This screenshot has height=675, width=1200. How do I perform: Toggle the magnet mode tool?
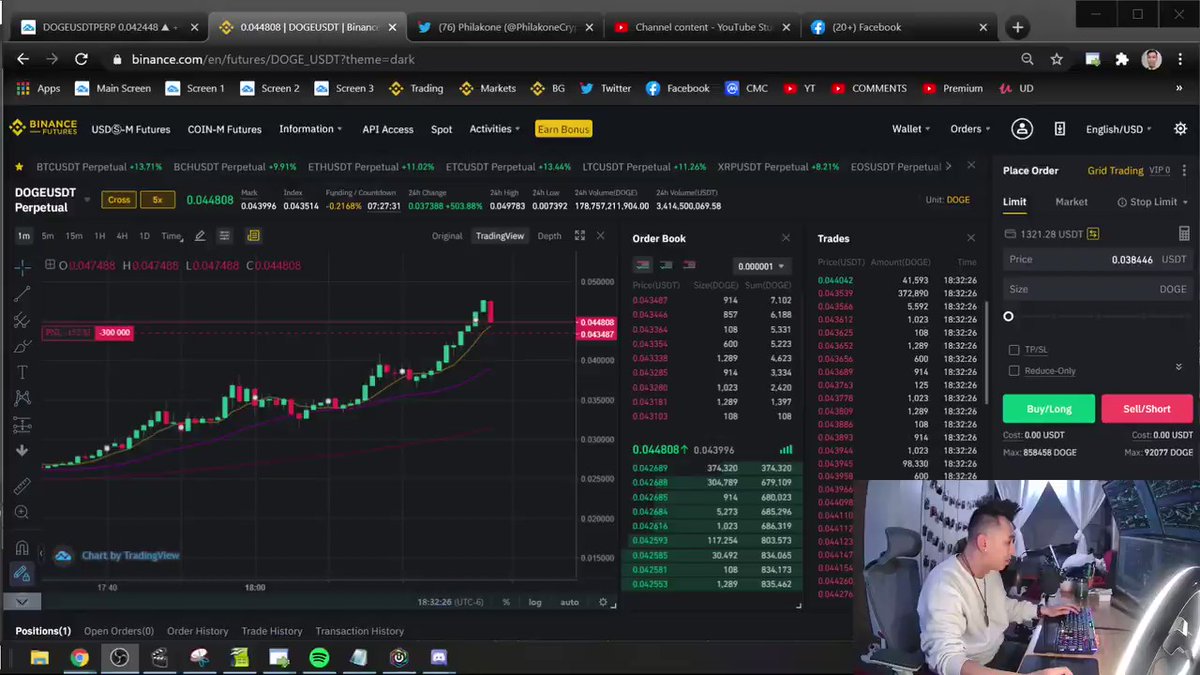pyautogui.click(x=22, y=547)
